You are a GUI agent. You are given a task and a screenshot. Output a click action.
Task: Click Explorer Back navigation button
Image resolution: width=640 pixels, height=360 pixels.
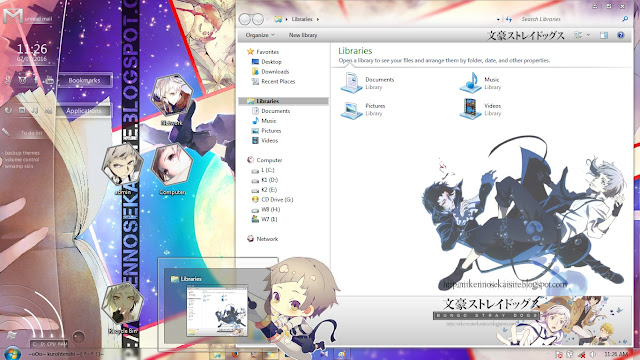tap(244, 19)
